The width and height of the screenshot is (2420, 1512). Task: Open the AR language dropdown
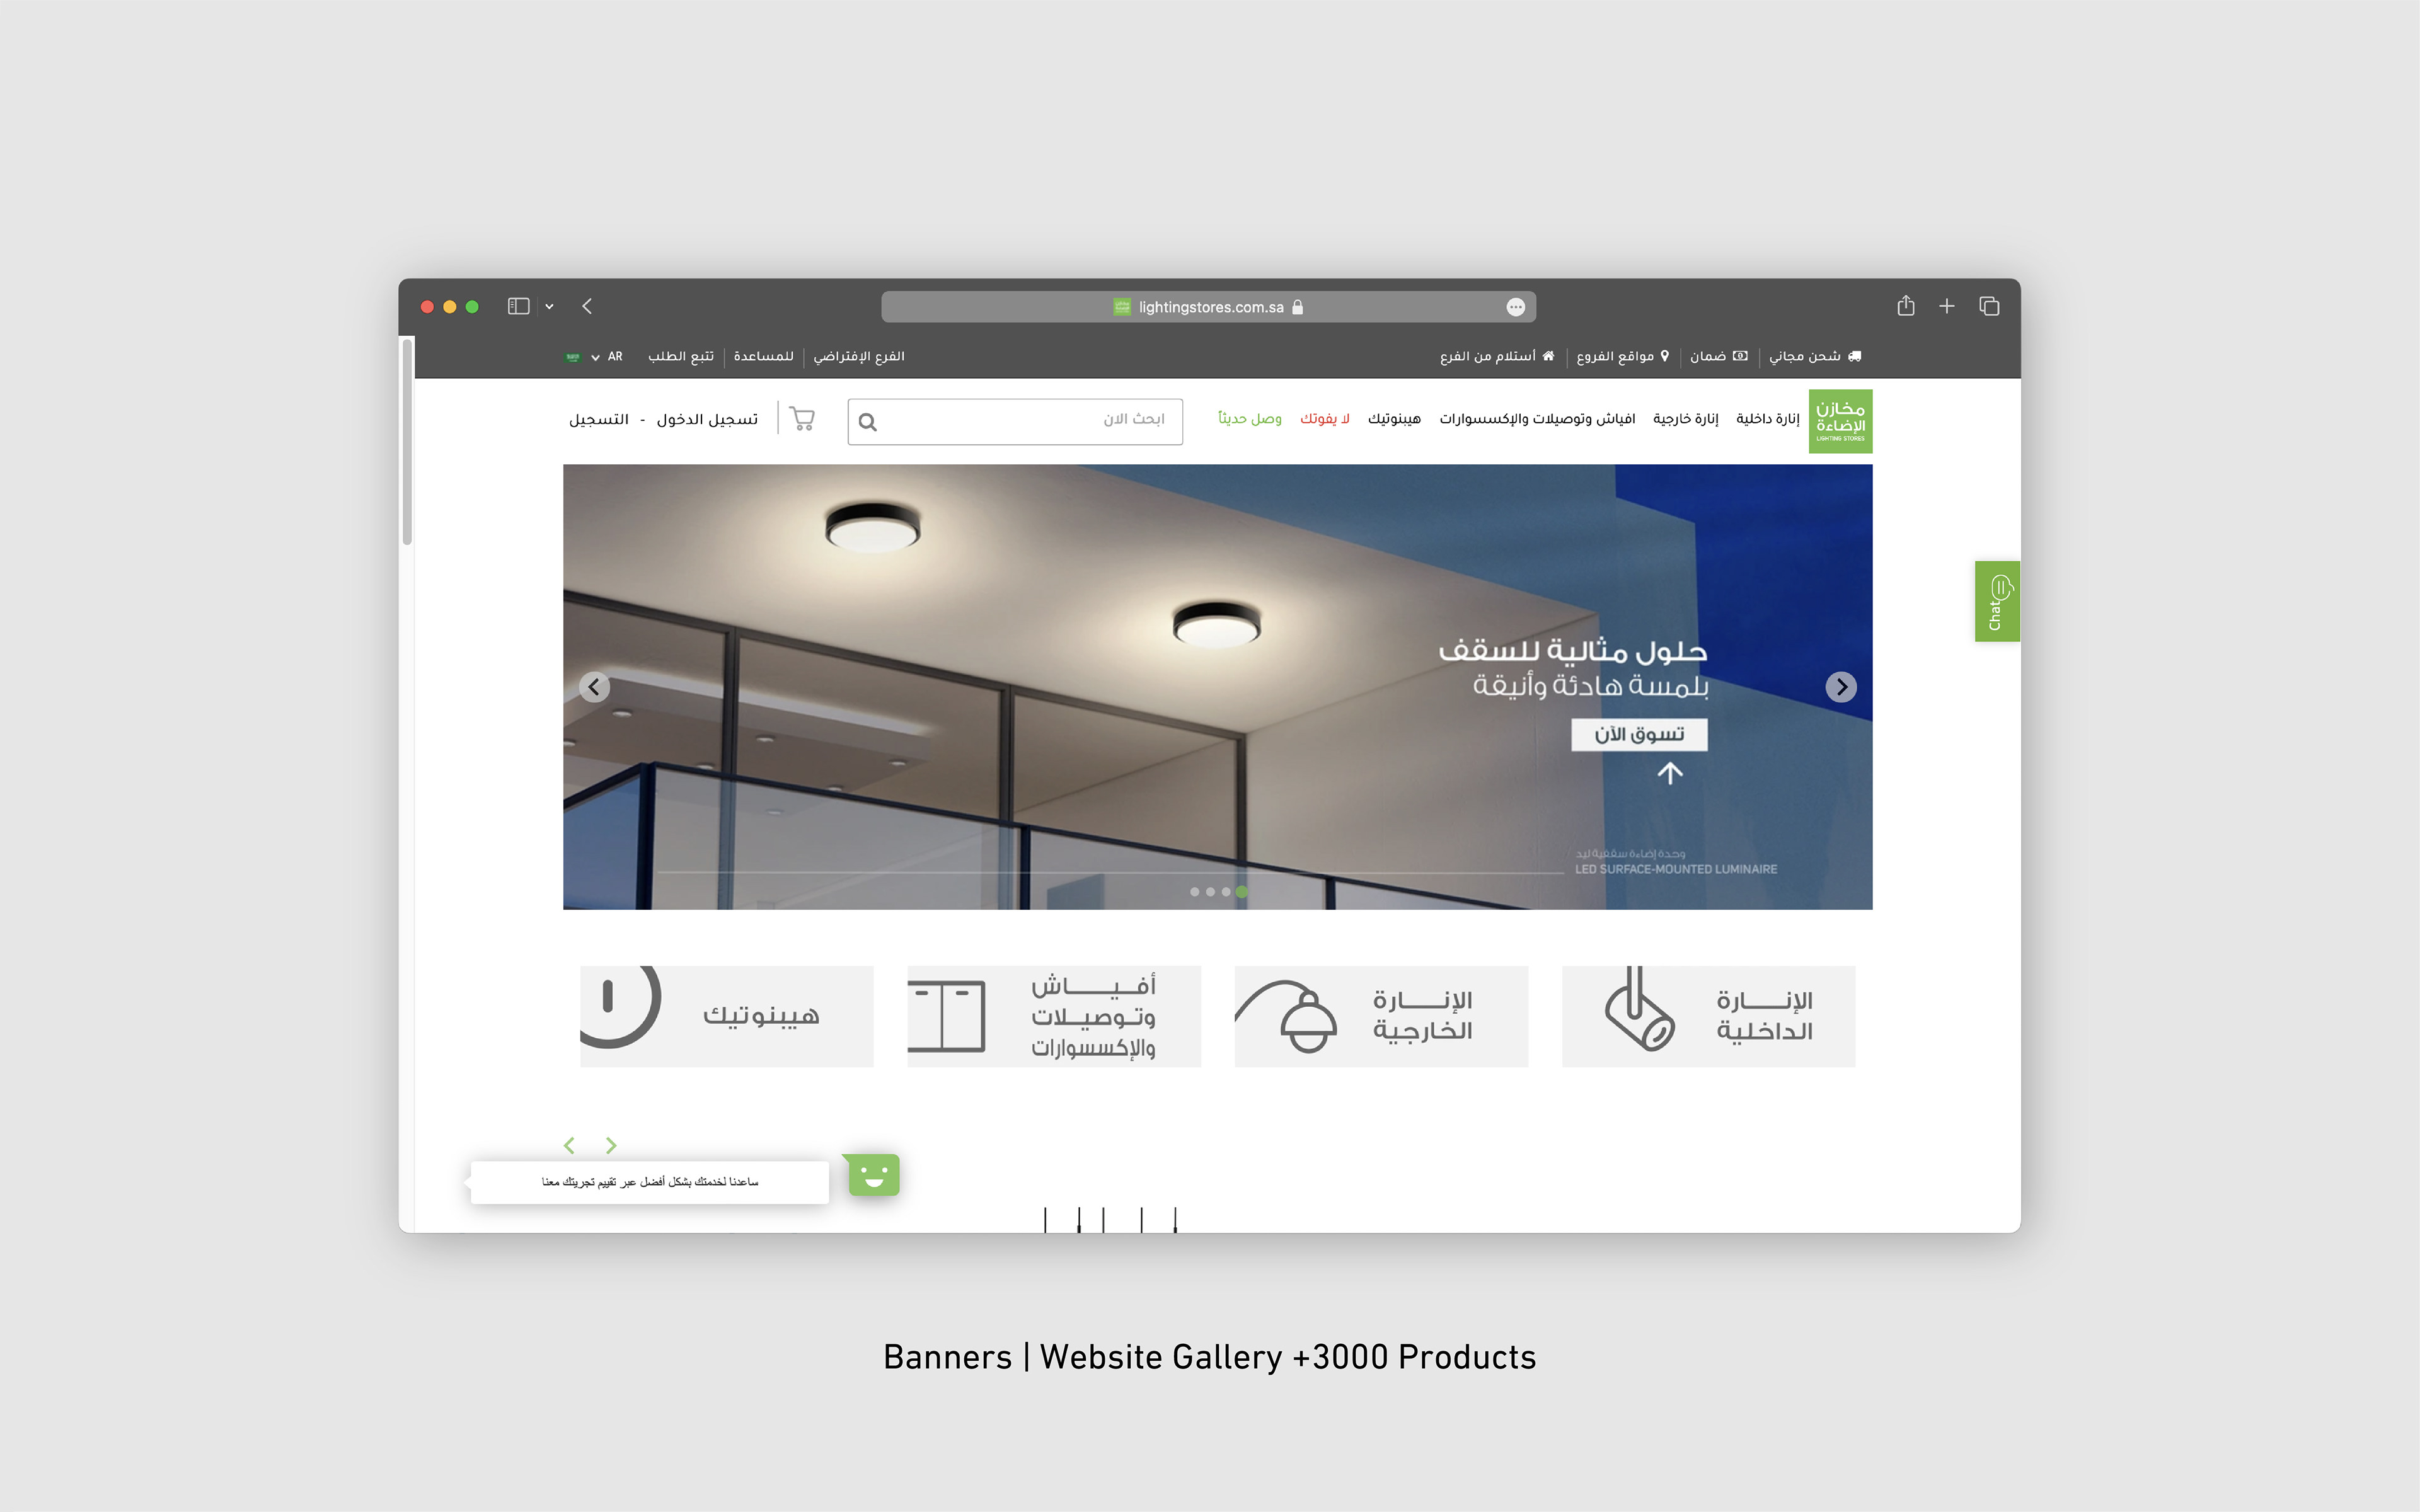click(616, 356)
